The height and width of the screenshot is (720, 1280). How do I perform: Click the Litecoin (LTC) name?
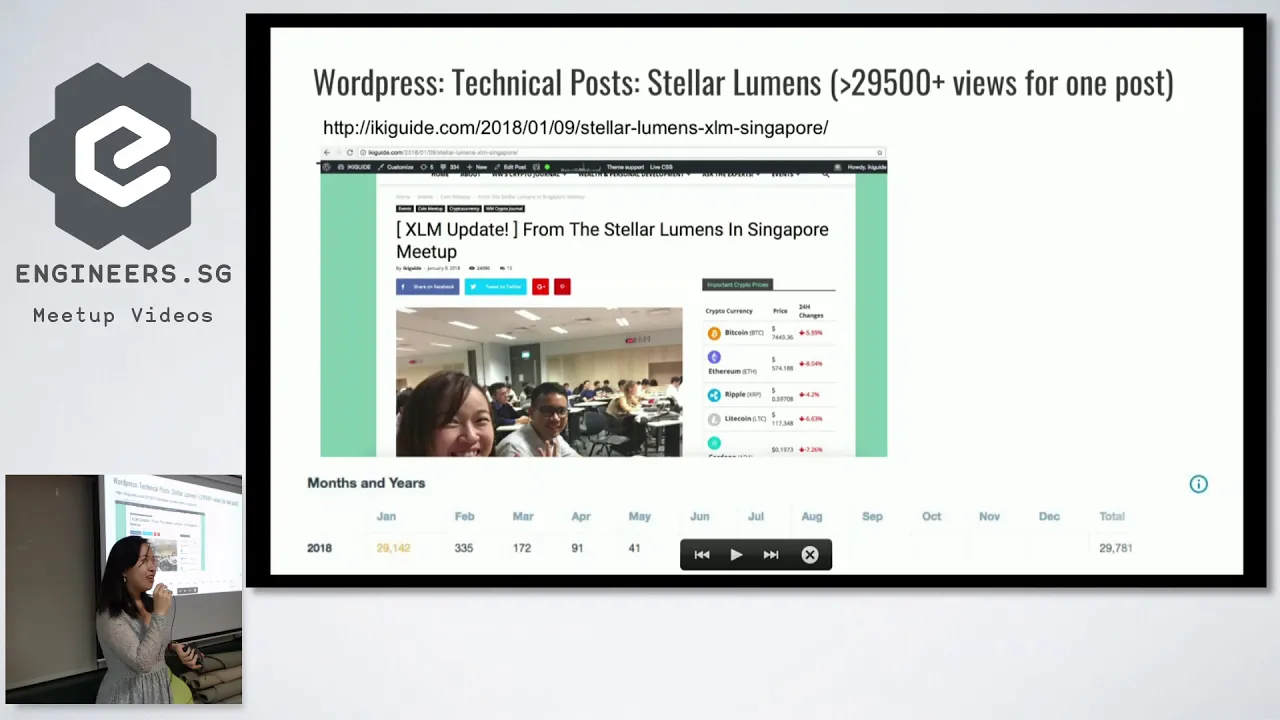(x=744, y=419)
